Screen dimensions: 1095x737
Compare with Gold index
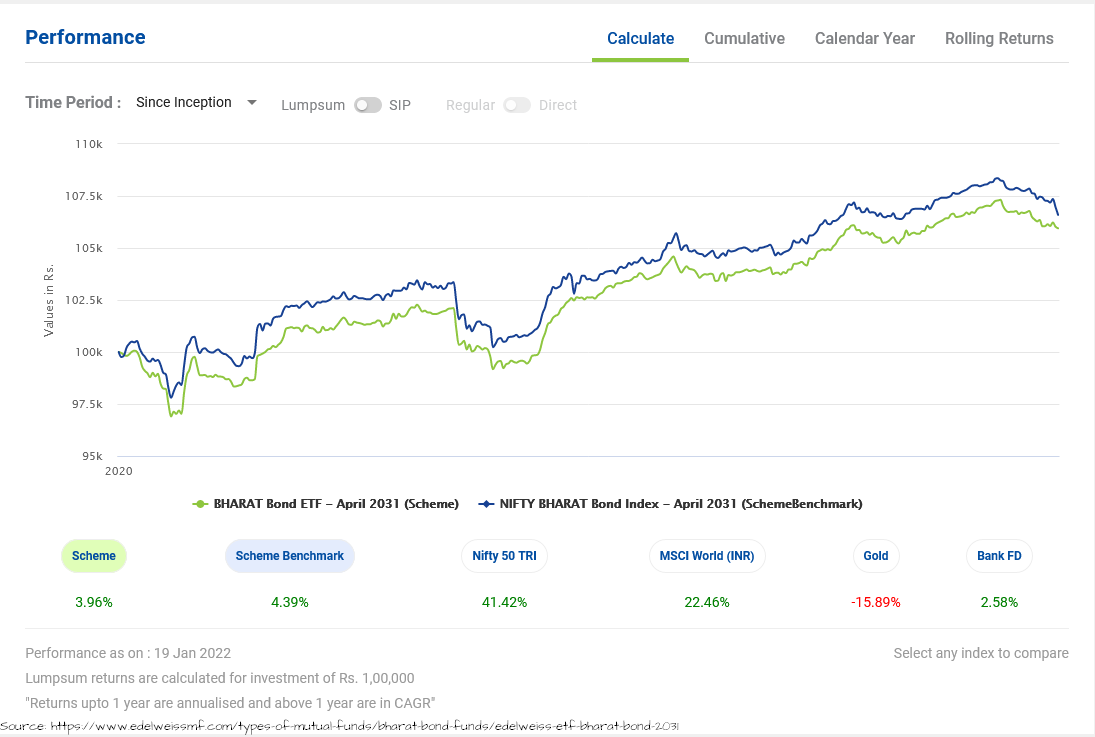coord(876,556)
